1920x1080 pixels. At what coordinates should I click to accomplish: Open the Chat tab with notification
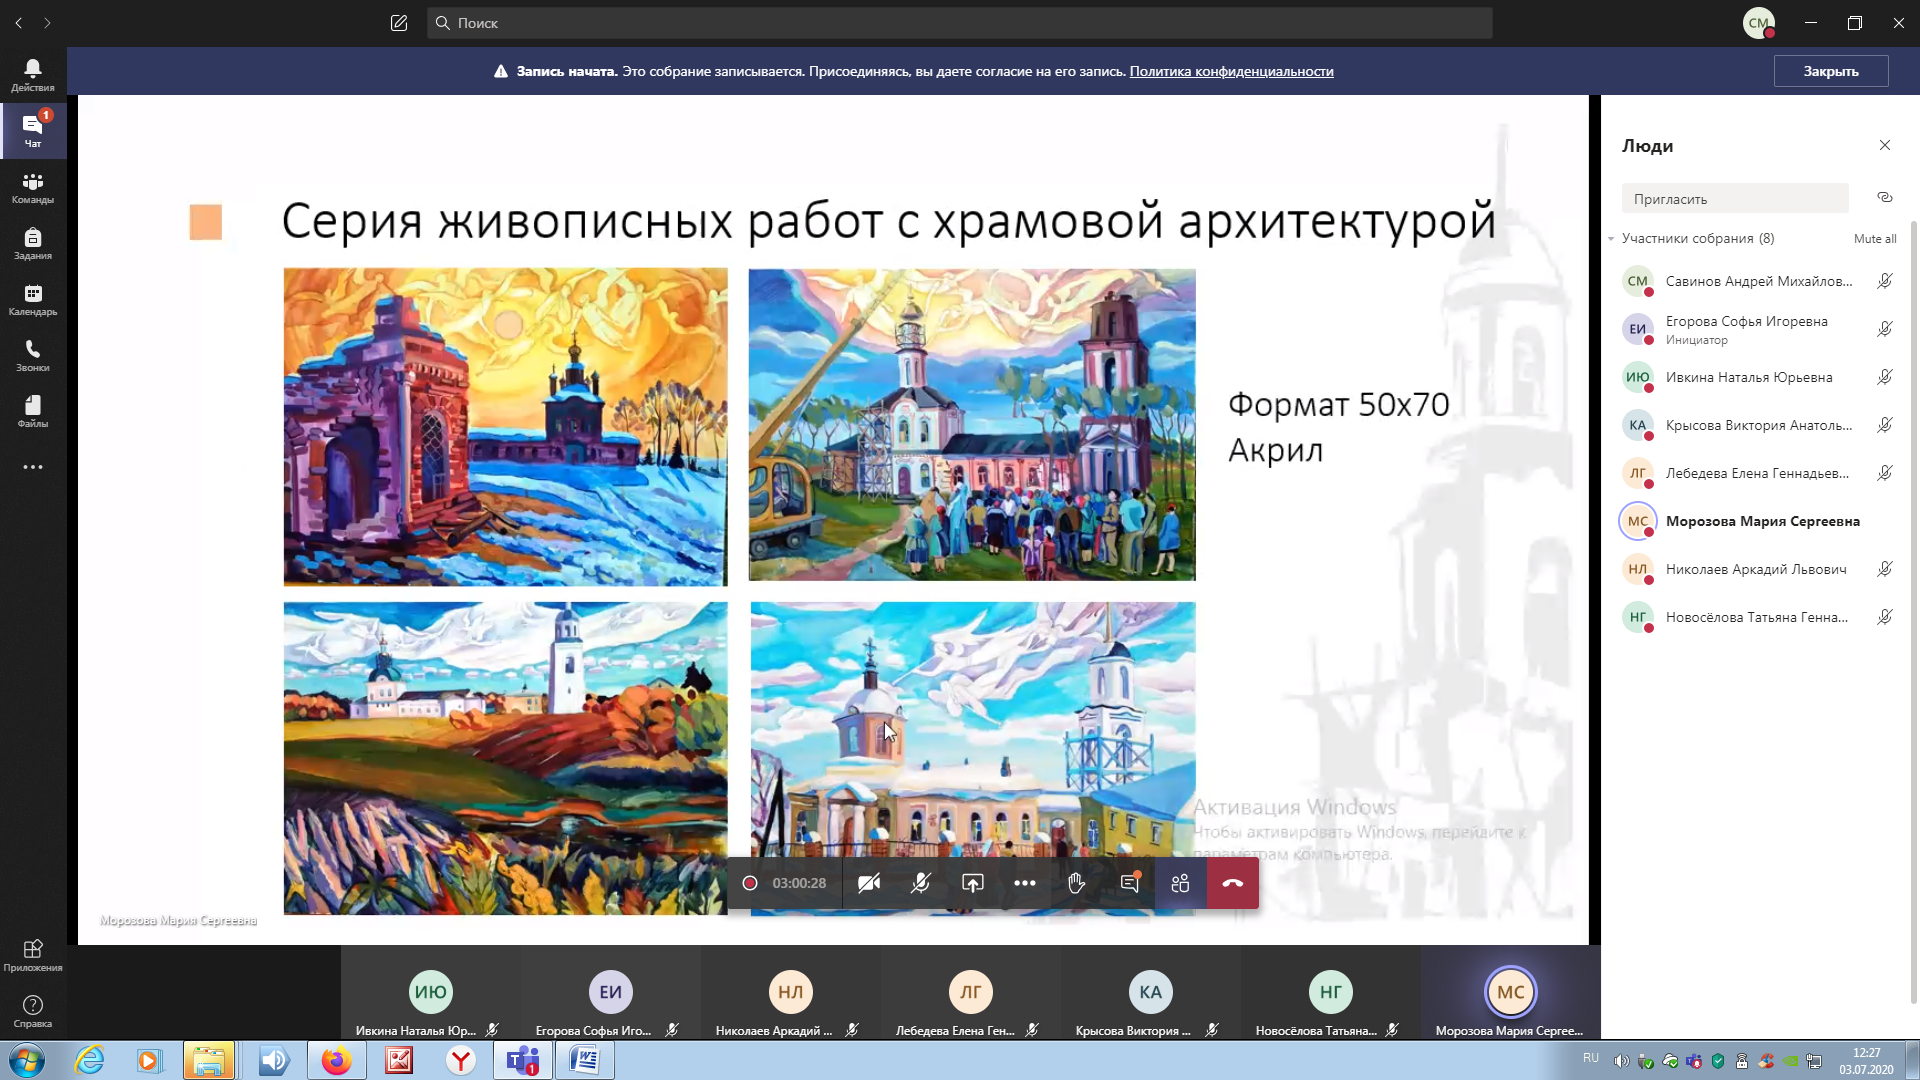pos(33,131)
